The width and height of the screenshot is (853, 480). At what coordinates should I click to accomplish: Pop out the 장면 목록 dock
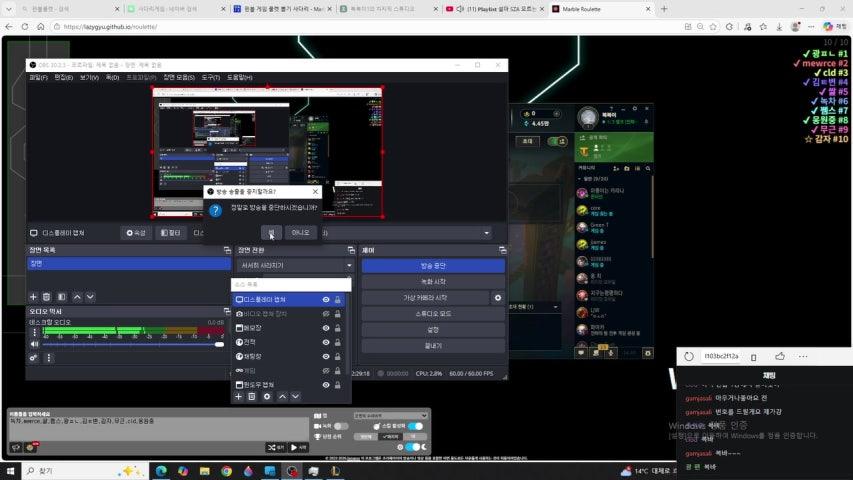227,250
